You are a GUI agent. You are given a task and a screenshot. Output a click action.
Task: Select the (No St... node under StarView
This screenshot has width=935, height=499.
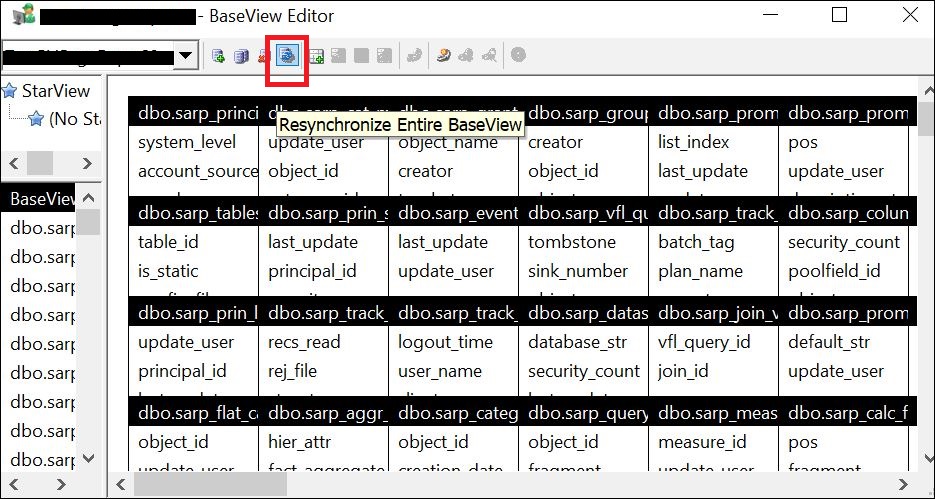(76, 120)
